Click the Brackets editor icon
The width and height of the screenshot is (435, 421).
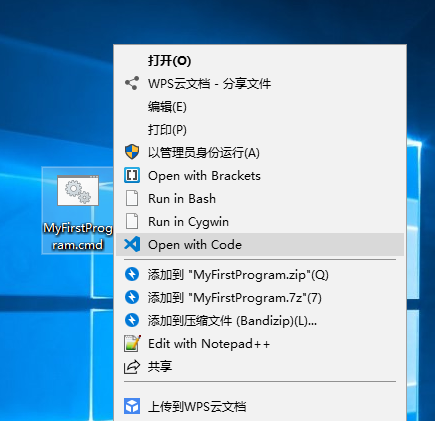132,175
